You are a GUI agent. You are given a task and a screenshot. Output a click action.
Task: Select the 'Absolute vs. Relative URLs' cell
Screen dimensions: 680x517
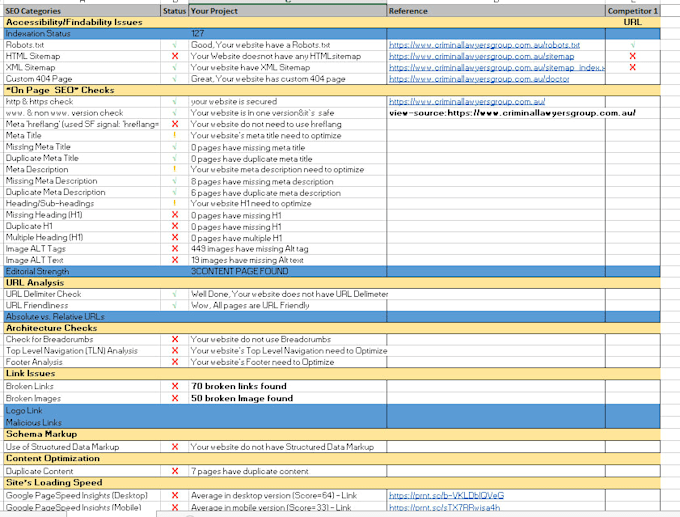coord(82,317)
